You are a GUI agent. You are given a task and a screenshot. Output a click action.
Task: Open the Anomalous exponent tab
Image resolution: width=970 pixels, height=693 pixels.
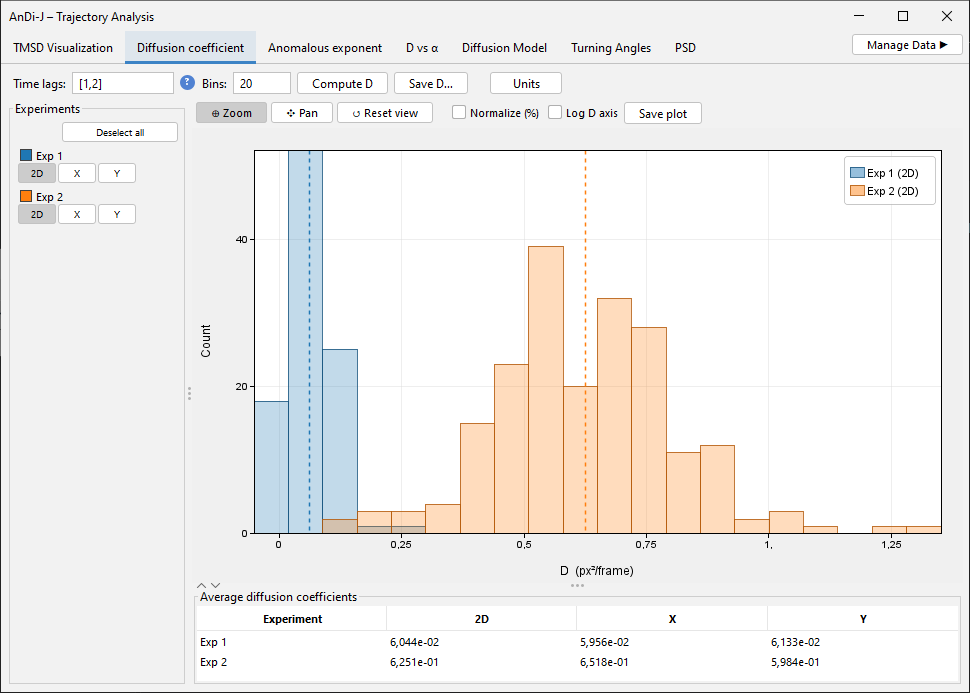[325, 48]
